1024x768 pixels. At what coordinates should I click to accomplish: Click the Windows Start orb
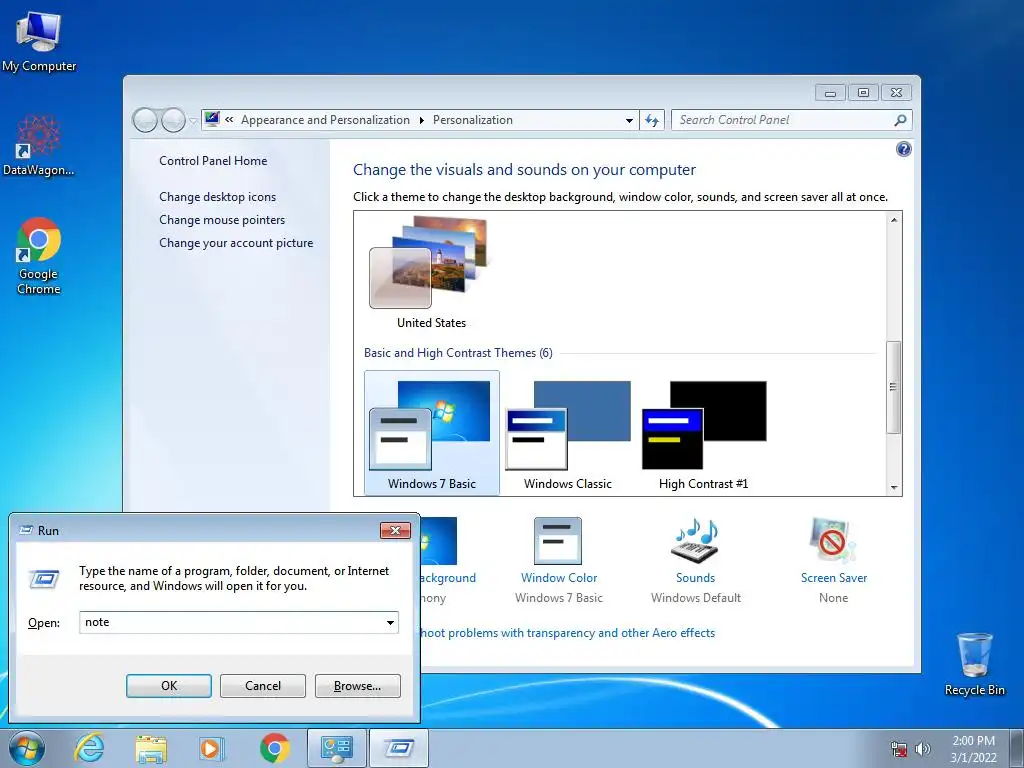tap(27, 748)
